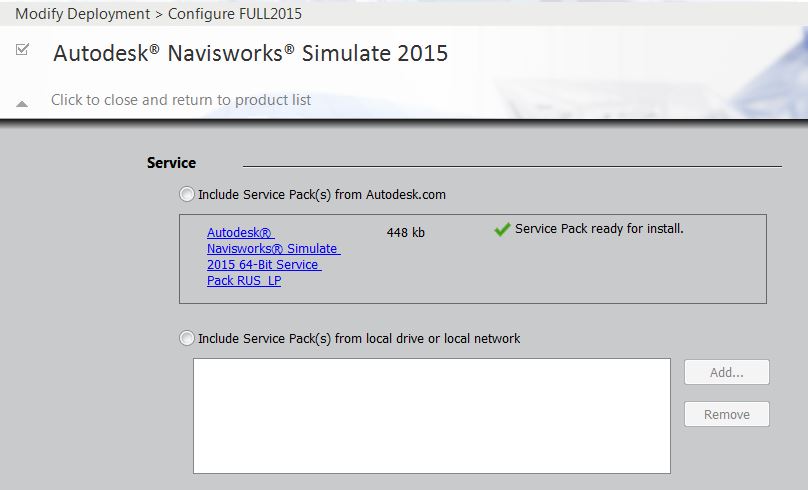Click the Add... button

pyautogui.click(x=727, y=372)
